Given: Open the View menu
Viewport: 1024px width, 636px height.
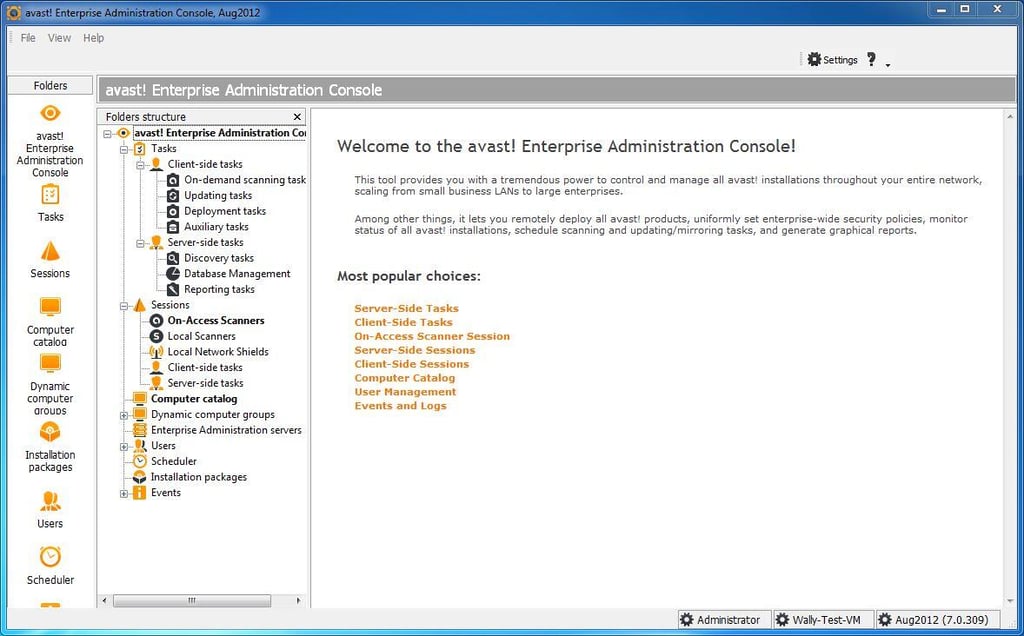Looking at the screenshot, I should click(59, 38).
